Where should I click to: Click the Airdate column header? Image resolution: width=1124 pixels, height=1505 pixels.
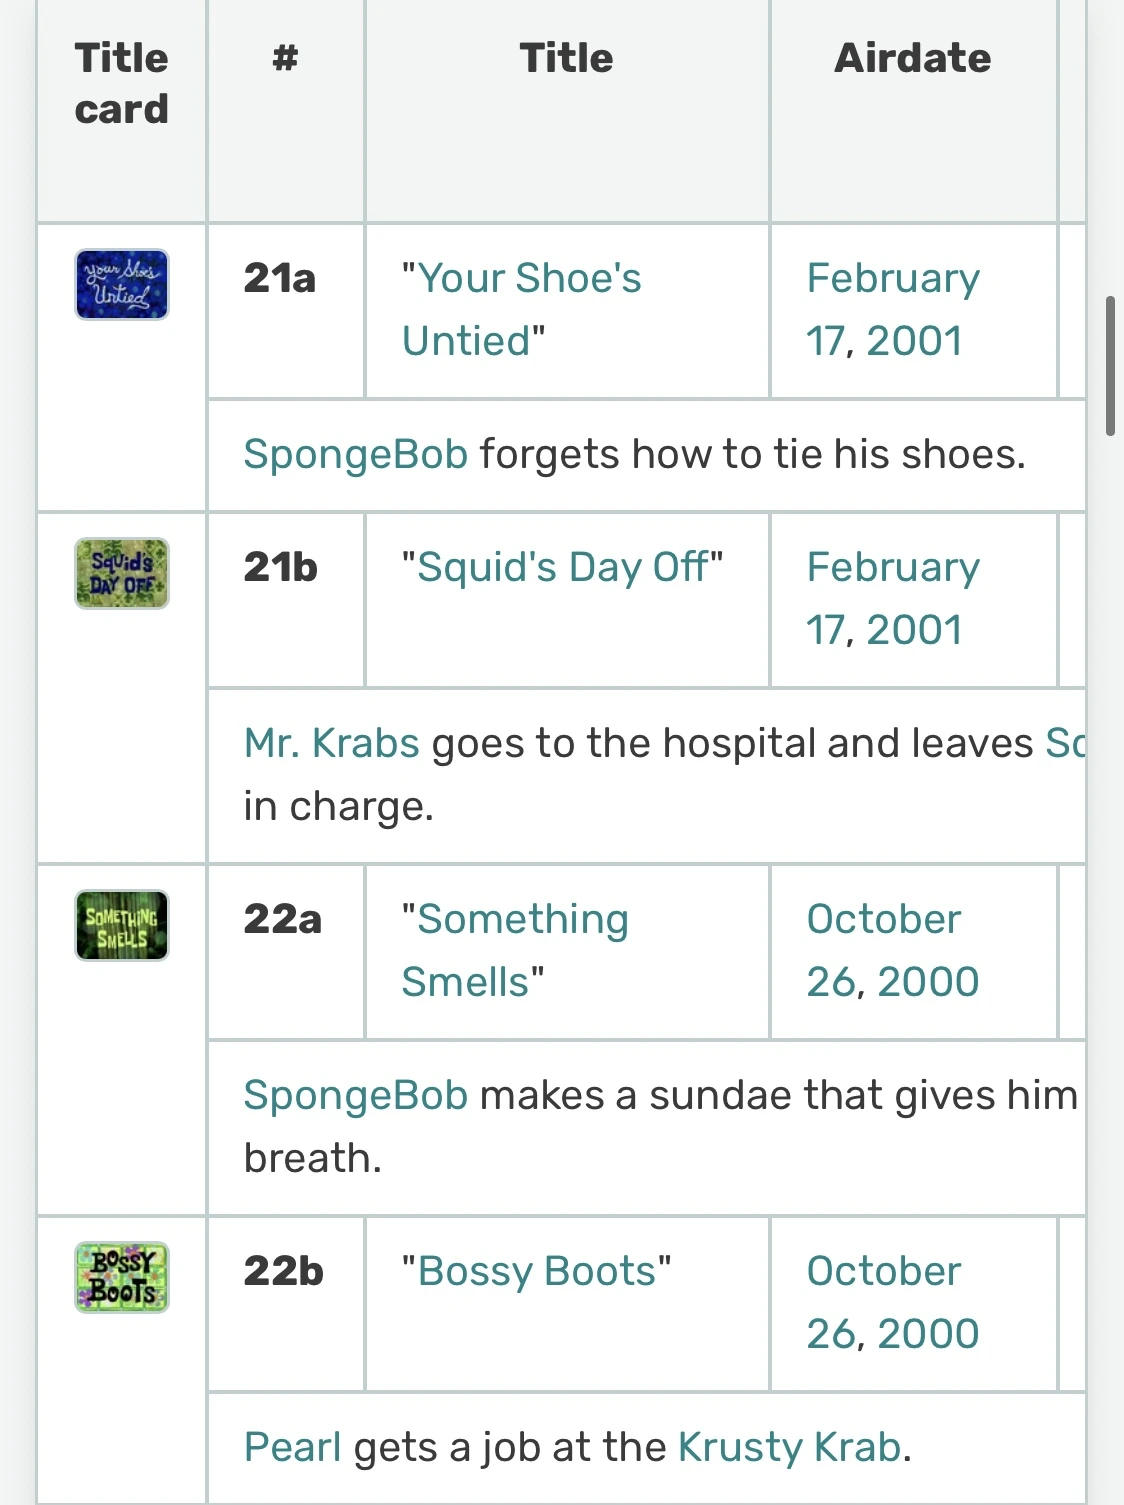[912, 58]
